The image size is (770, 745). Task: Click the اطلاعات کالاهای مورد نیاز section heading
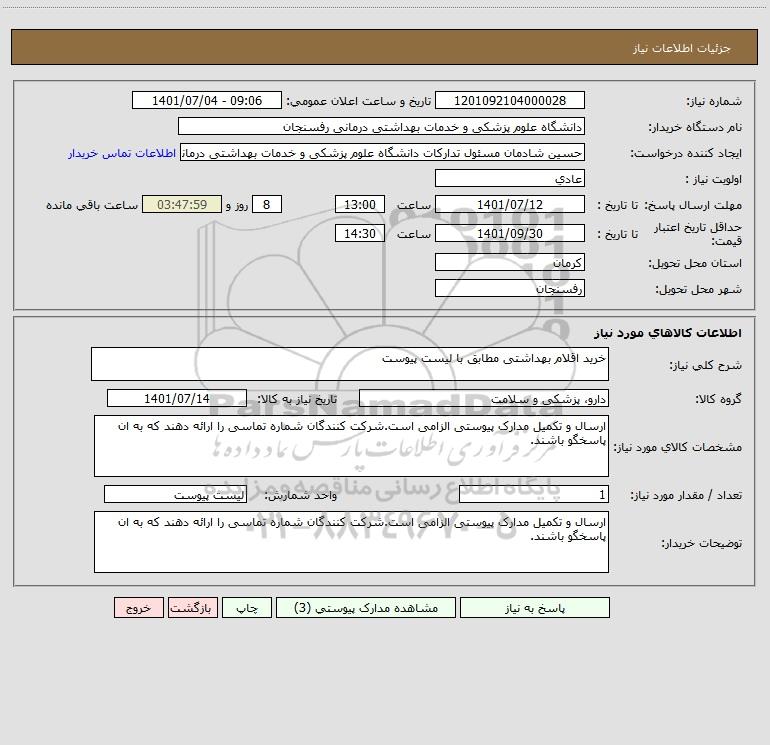click(x=668, y=333)
